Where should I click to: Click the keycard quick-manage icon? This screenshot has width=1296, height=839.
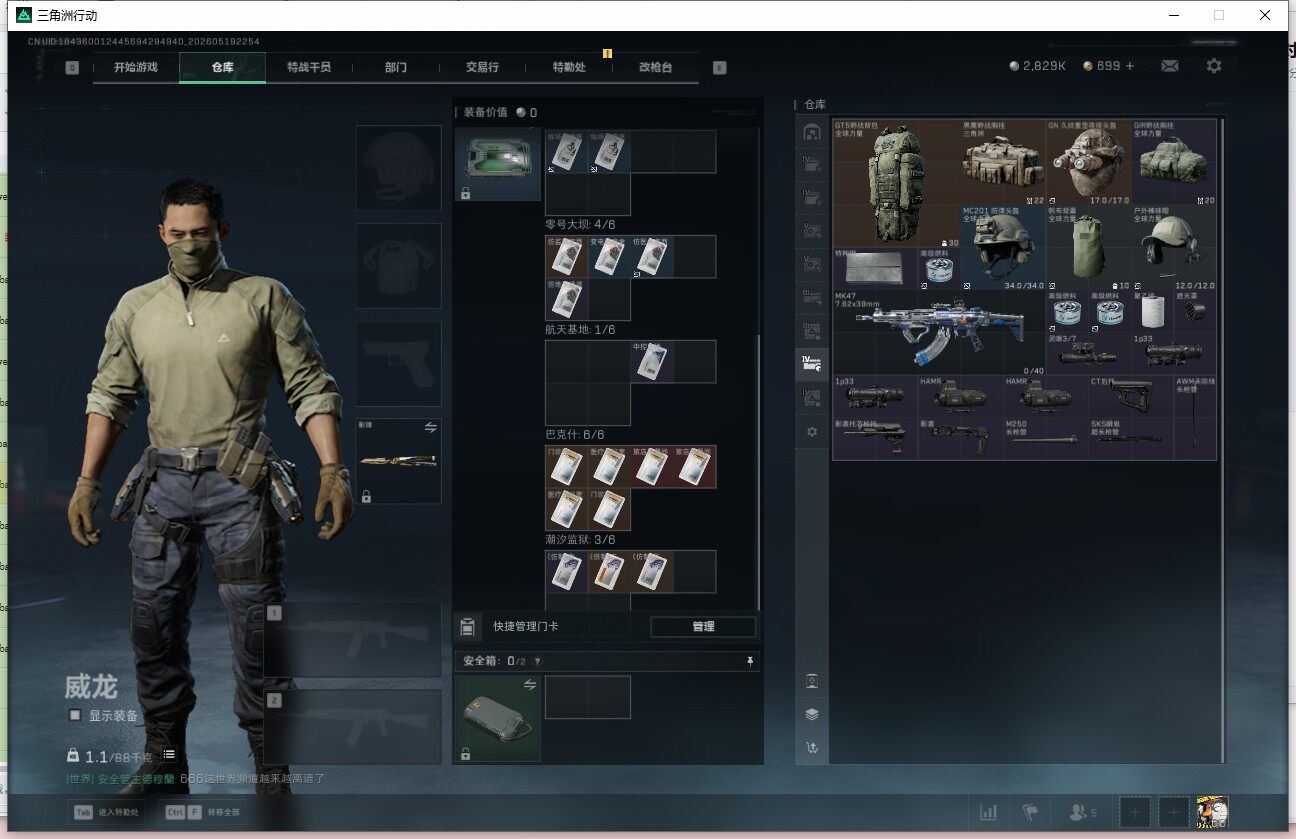(467, 627)
